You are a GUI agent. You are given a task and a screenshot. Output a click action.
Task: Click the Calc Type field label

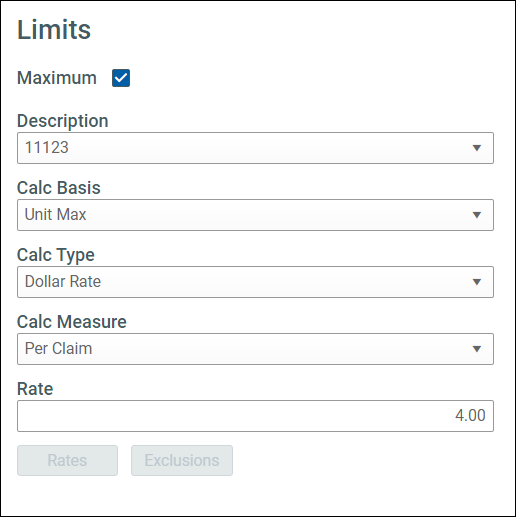click(x=56, y=255)
